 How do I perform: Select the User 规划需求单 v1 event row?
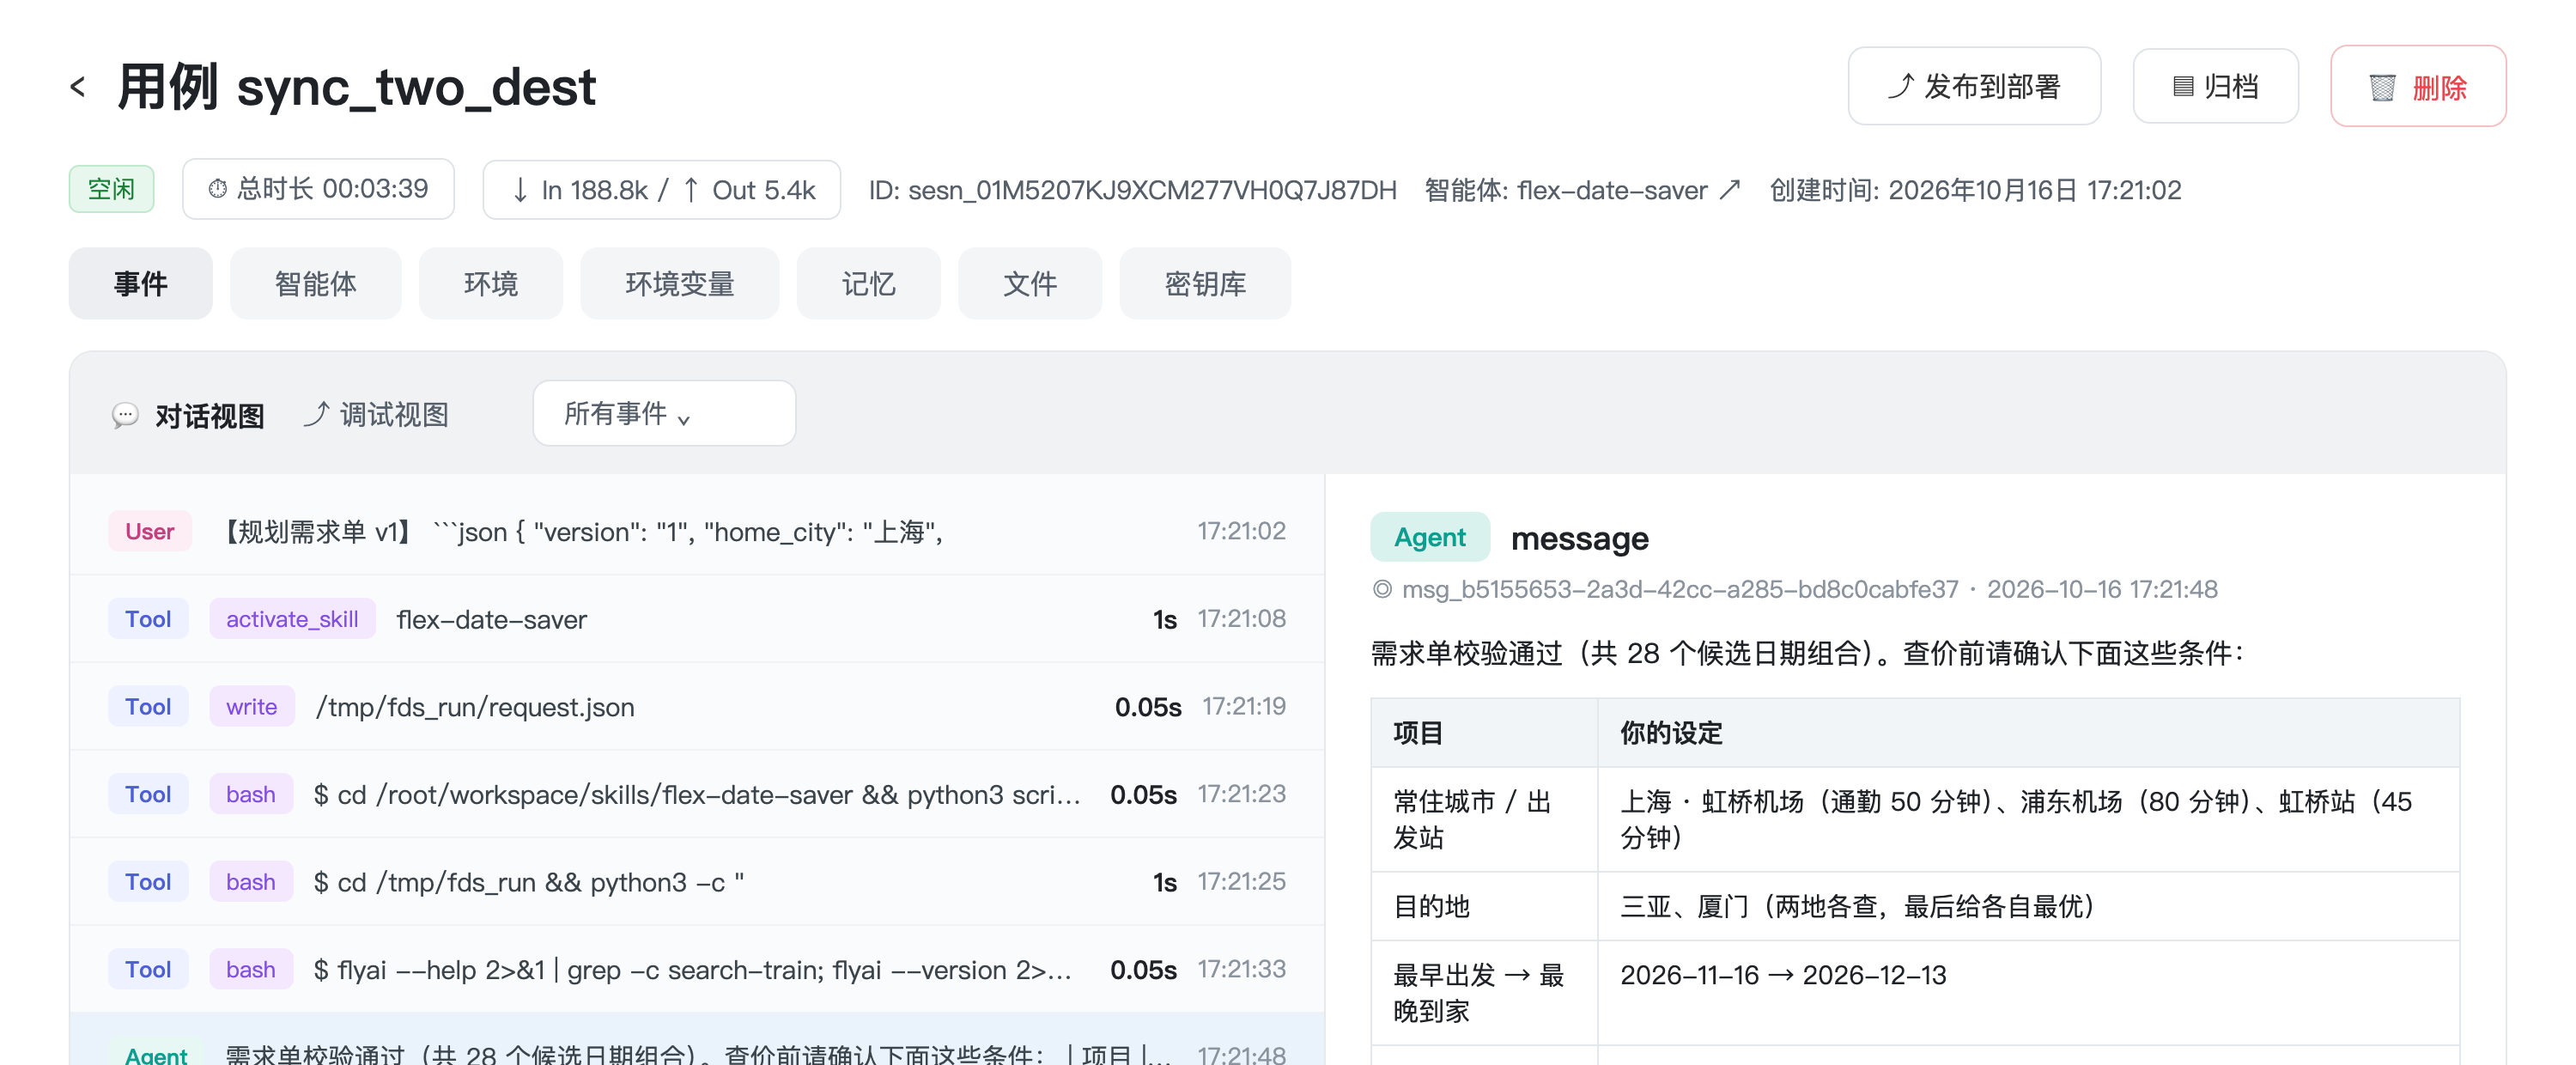[x=697, y=531]
